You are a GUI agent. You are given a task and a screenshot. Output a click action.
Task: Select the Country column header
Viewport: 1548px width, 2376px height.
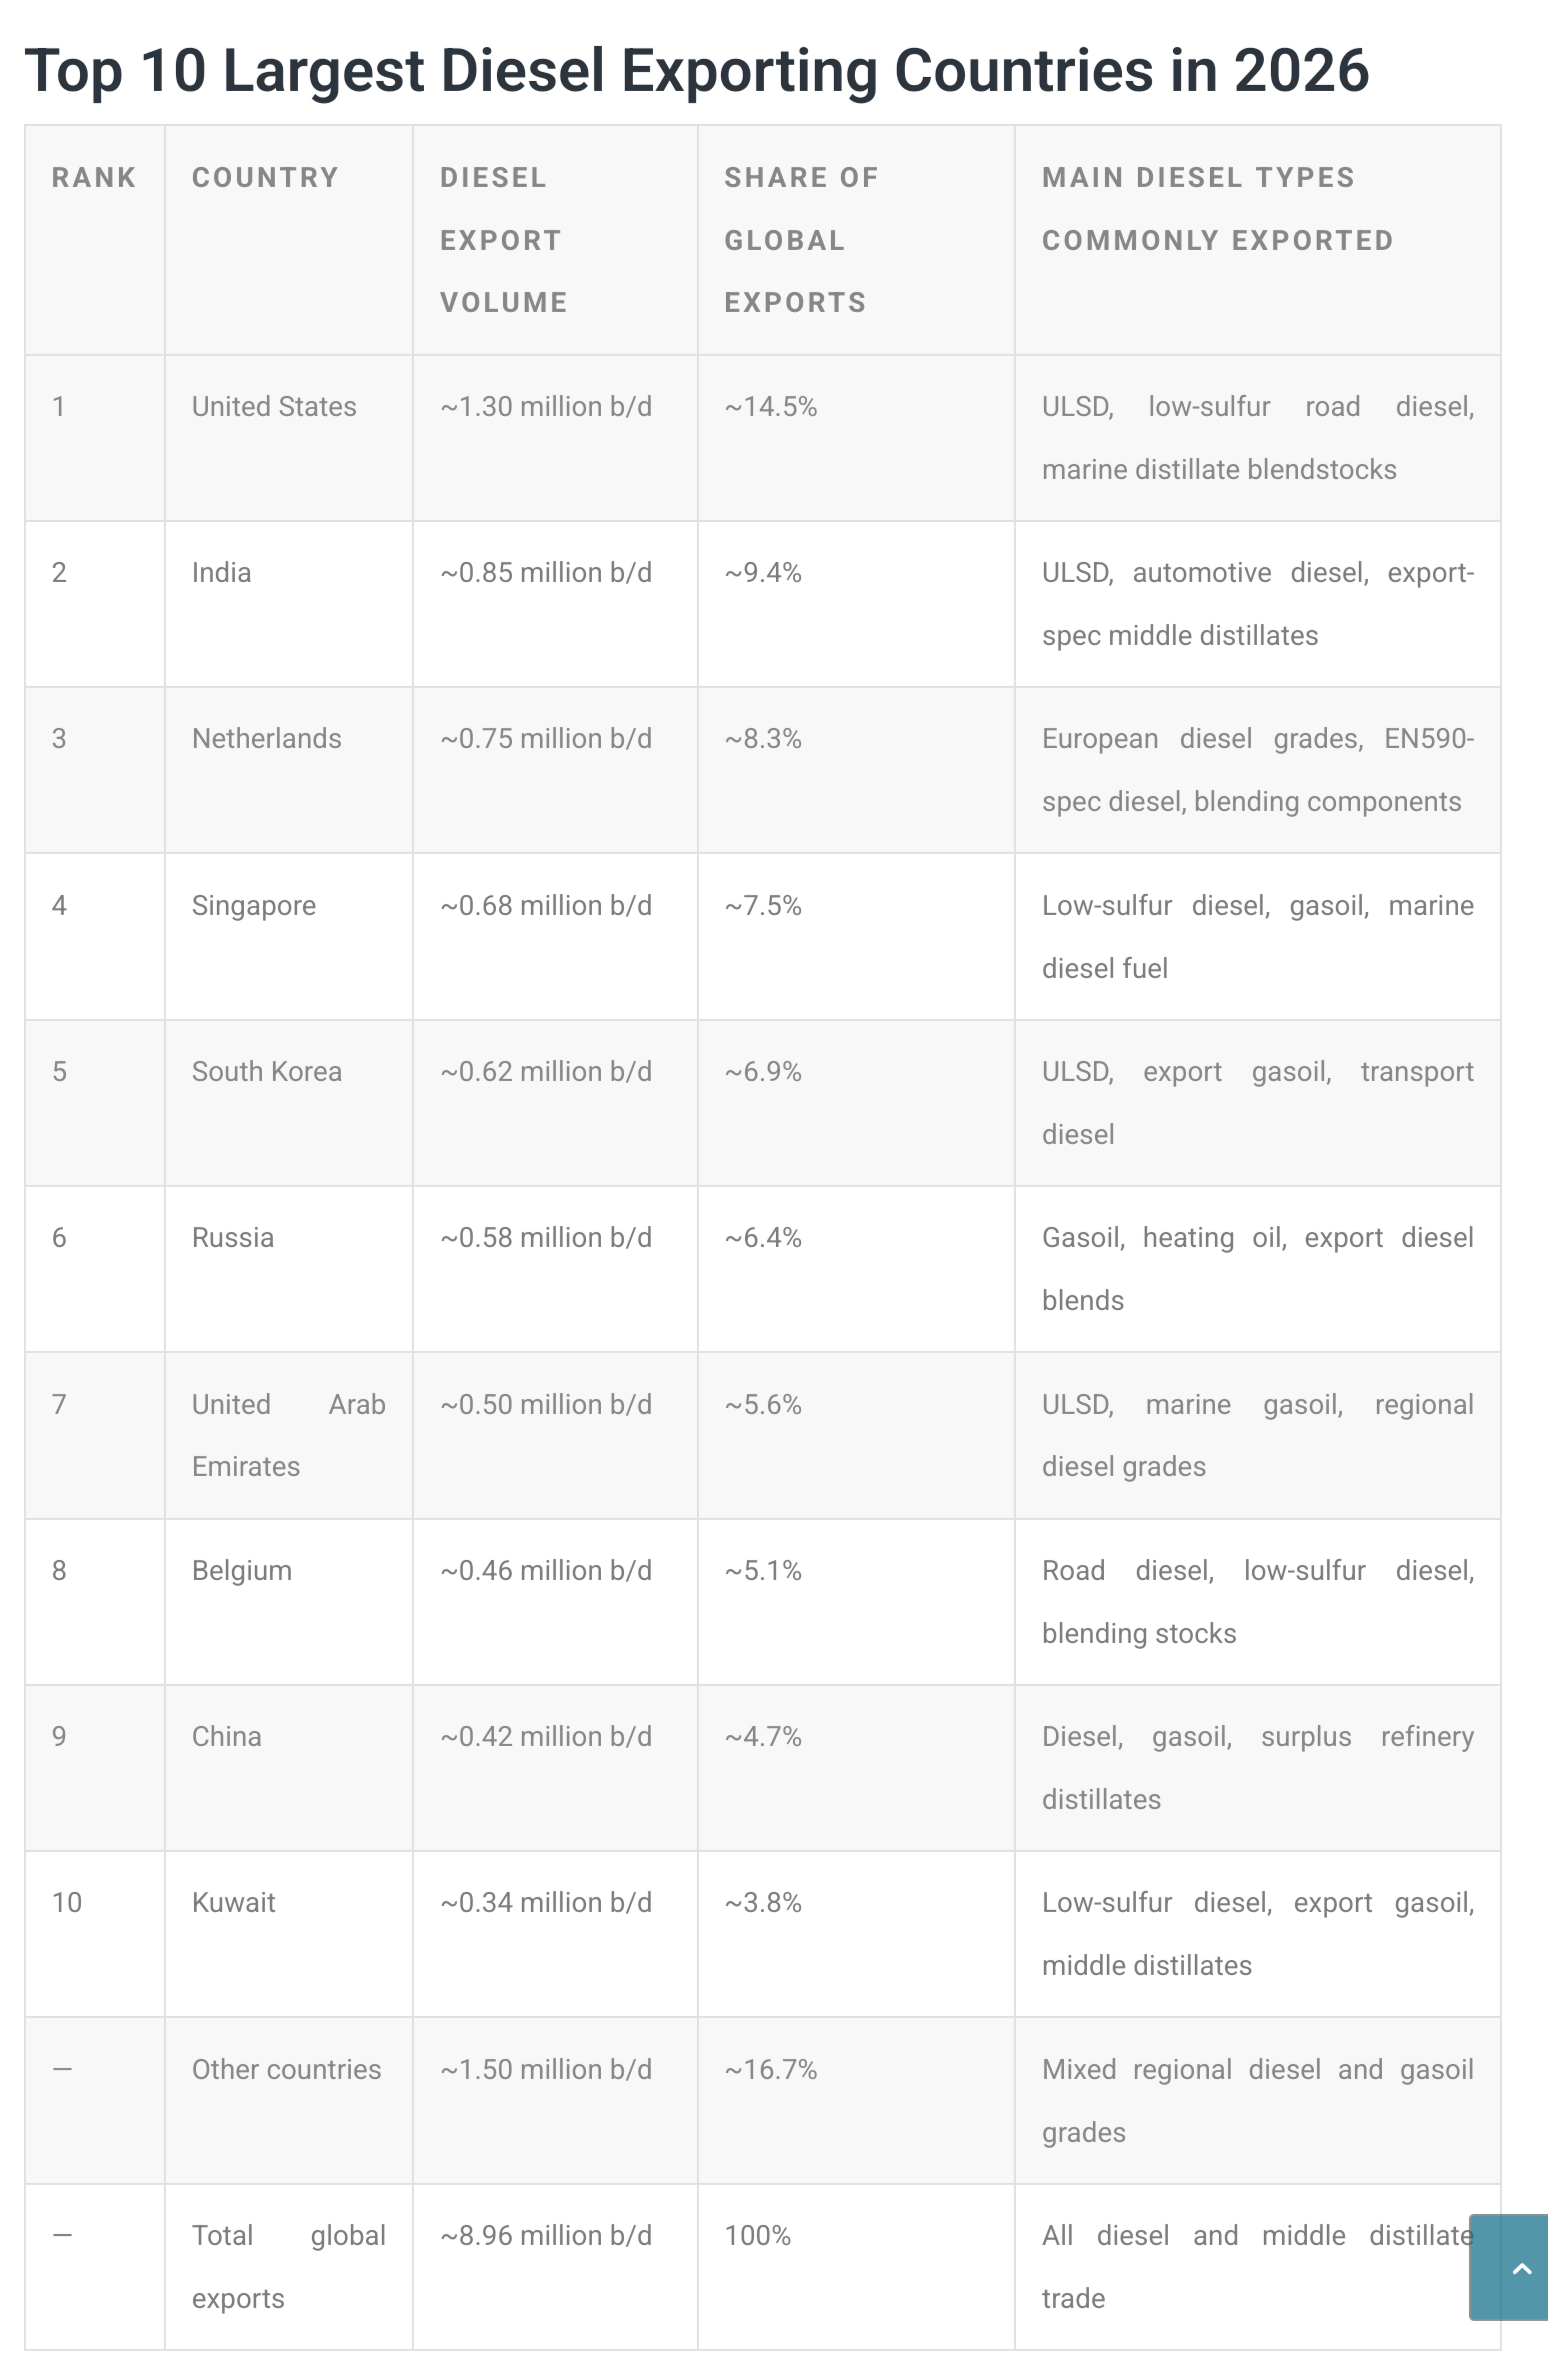pos(265,178)
